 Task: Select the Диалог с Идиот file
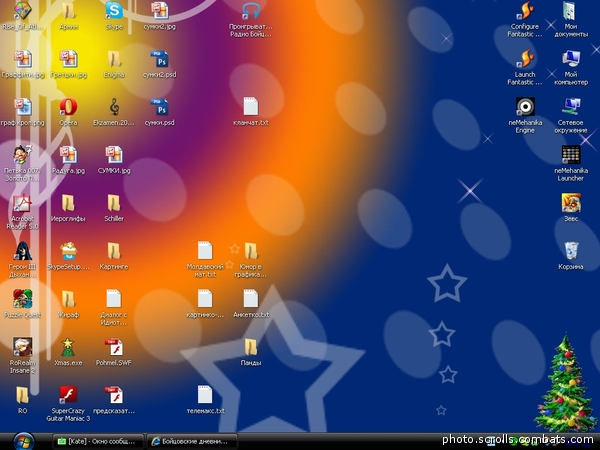[x=114, y=299]
